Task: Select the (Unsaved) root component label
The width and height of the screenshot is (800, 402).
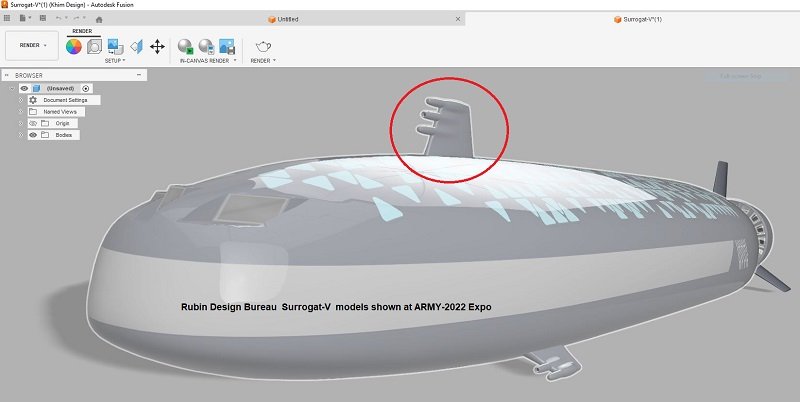Action: pos(60,88)
